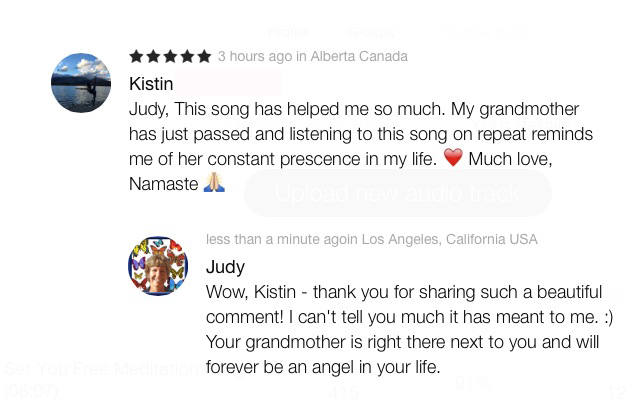Open Judy's profile via her name
This screenshot has height=400, width=628.
225,267
